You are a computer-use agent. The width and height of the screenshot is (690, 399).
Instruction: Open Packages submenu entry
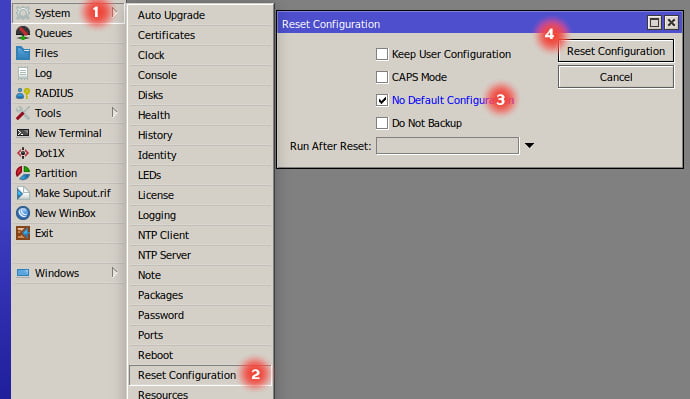(201, 295)
